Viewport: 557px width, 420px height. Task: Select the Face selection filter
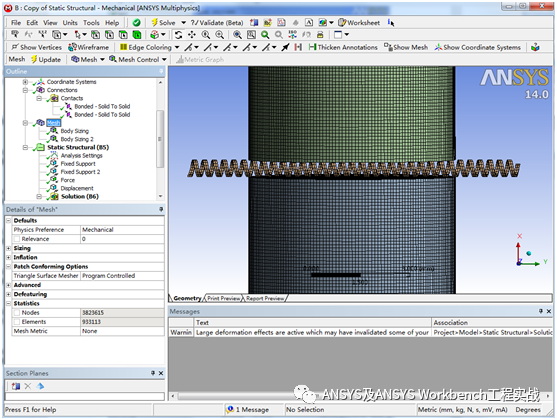click(123, 35)
